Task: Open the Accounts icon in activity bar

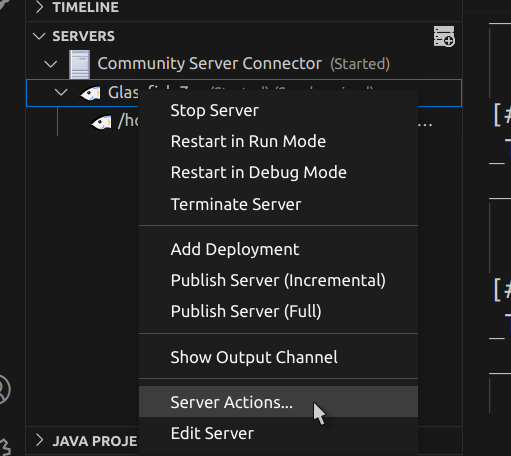Action: [x=4, y=389]
